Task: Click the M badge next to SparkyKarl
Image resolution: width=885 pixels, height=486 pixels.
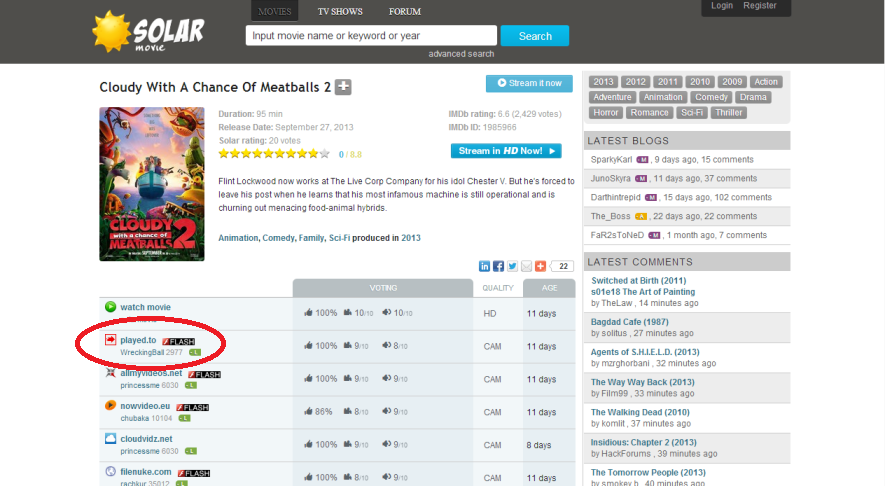Action: (642, 160)
